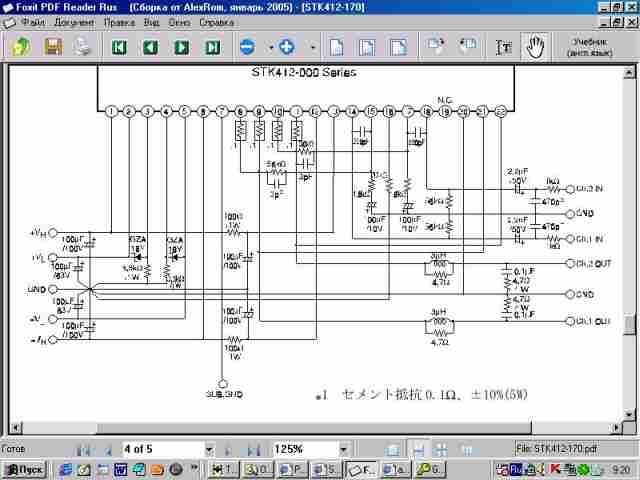Click the Пуск start button
This screenshot has width=640, height=480.
pos(25,469)
